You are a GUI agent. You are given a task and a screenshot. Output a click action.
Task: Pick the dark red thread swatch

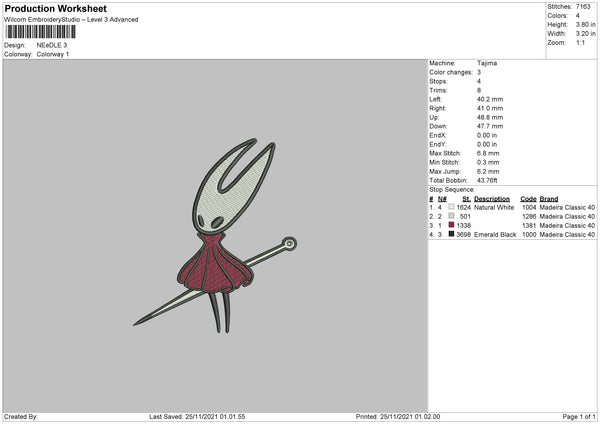click(451, 225)
